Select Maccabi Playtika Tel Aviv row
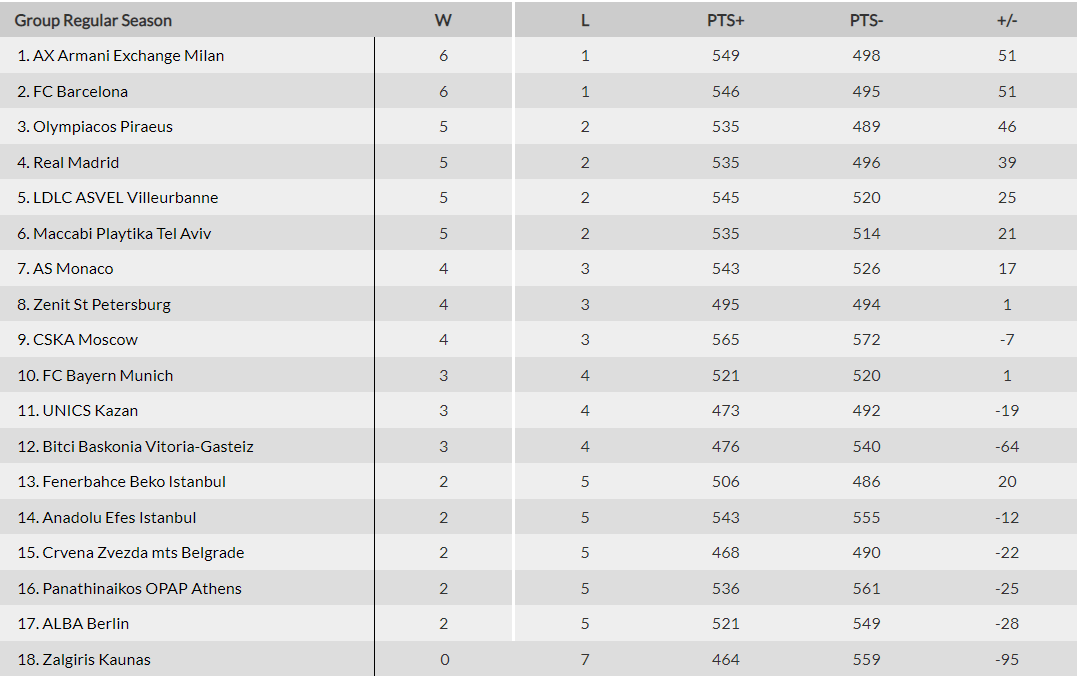Viewport: 1077px width, 682px height. (x=122, y=234)
